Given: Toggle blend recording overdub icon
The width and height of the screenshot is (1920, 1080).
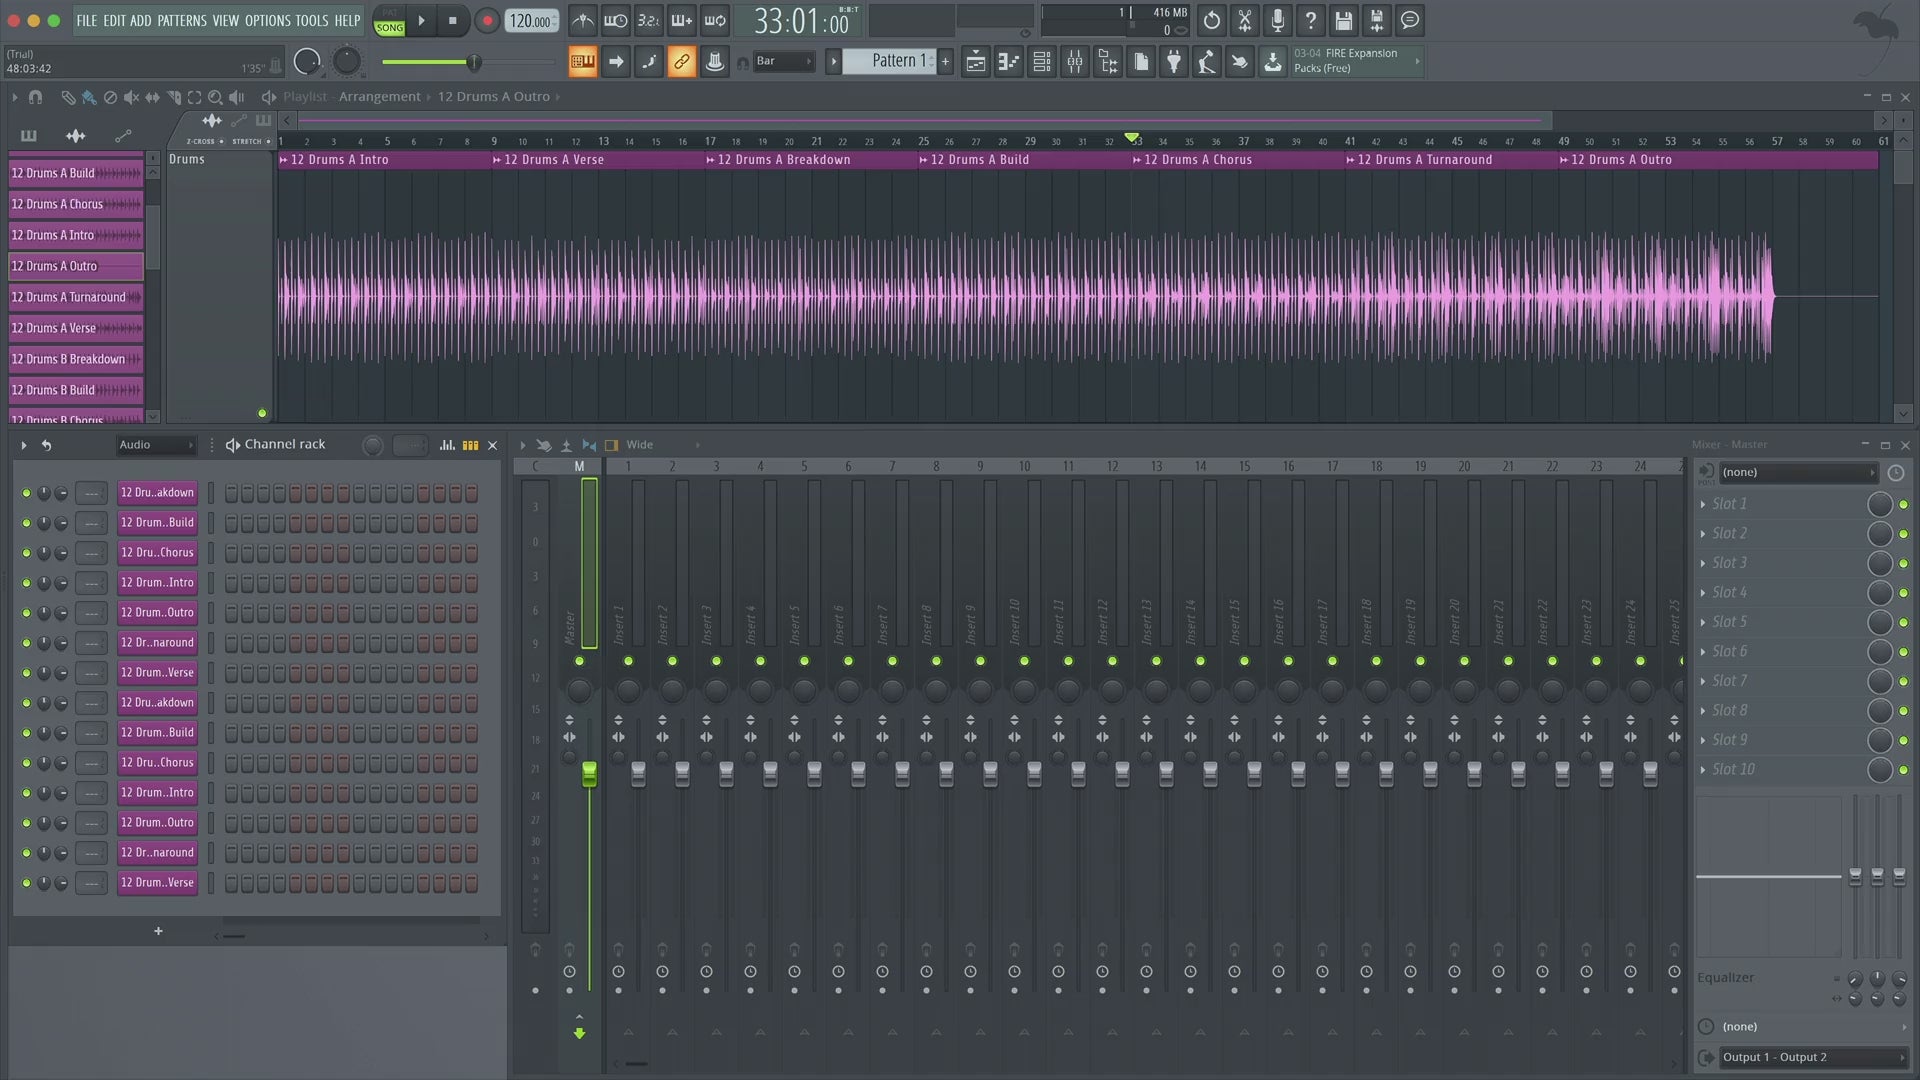Looking at the screenshot, I should click(x=682, y=20).
